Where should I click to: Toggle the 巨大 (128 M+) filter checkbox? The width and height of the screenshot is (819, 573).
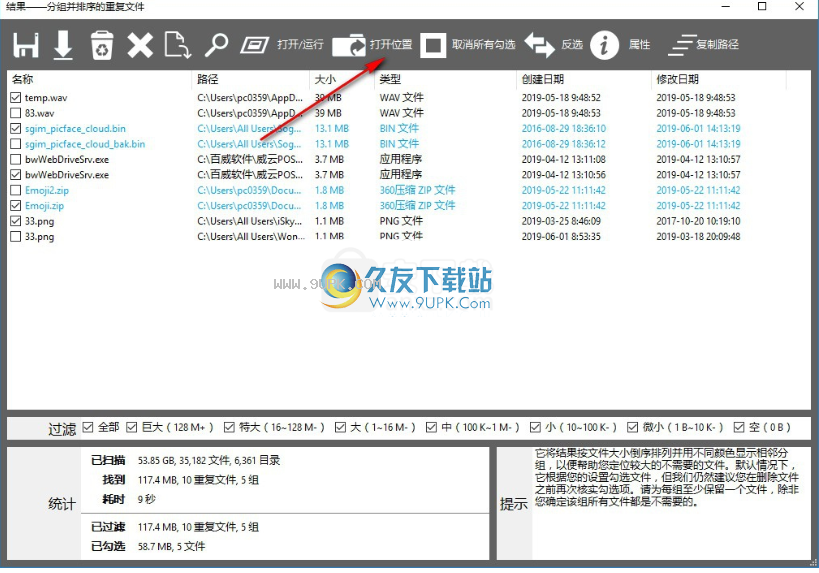[x=132, y=427]
